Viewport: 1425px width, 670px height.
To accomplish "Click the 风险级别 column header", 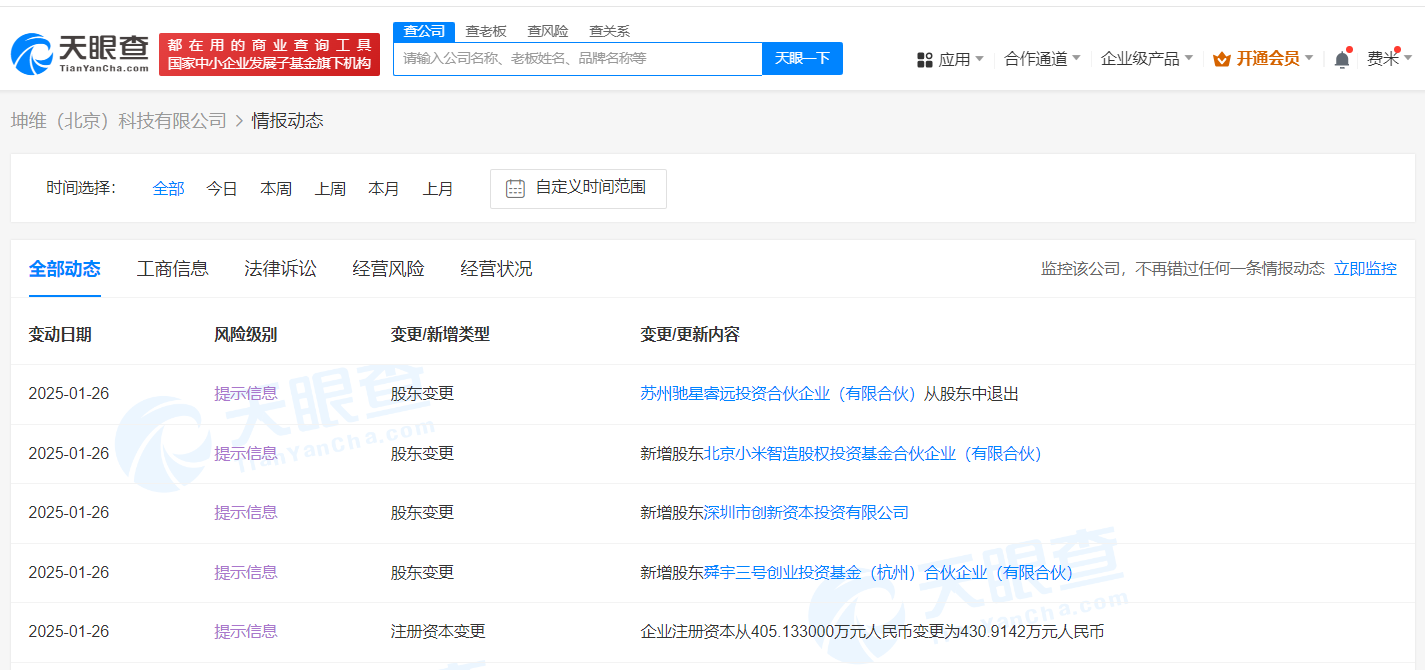I will pyautogui.click(x=246, y=335).
